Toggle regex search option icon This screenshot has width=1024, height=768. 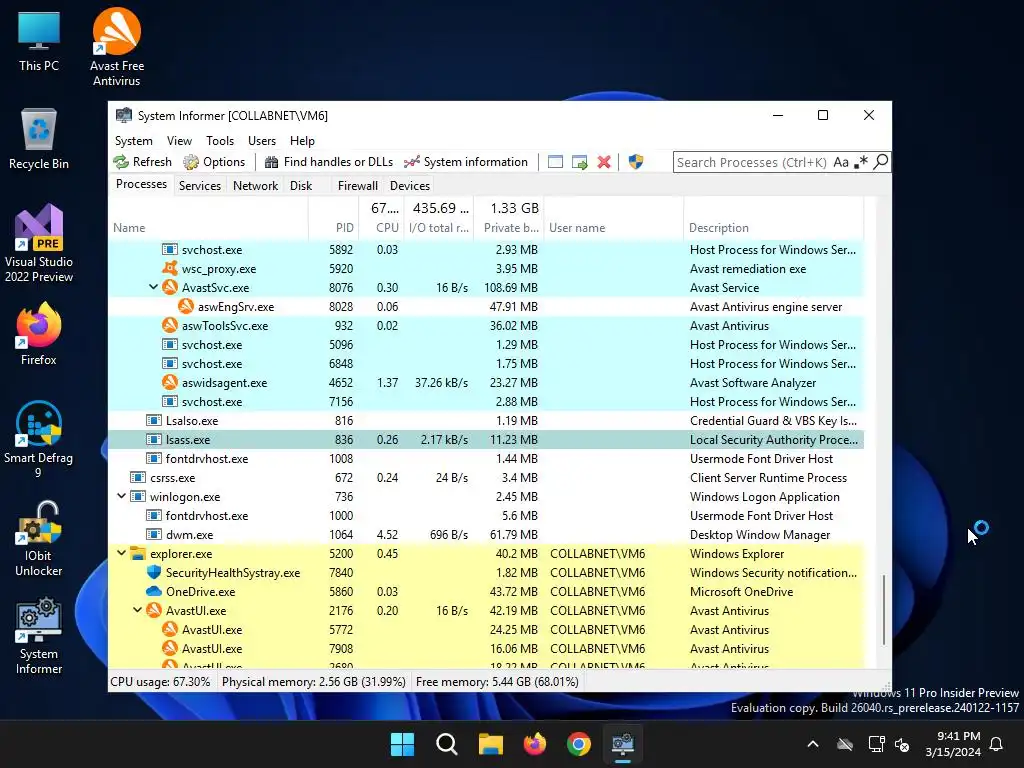861,162
